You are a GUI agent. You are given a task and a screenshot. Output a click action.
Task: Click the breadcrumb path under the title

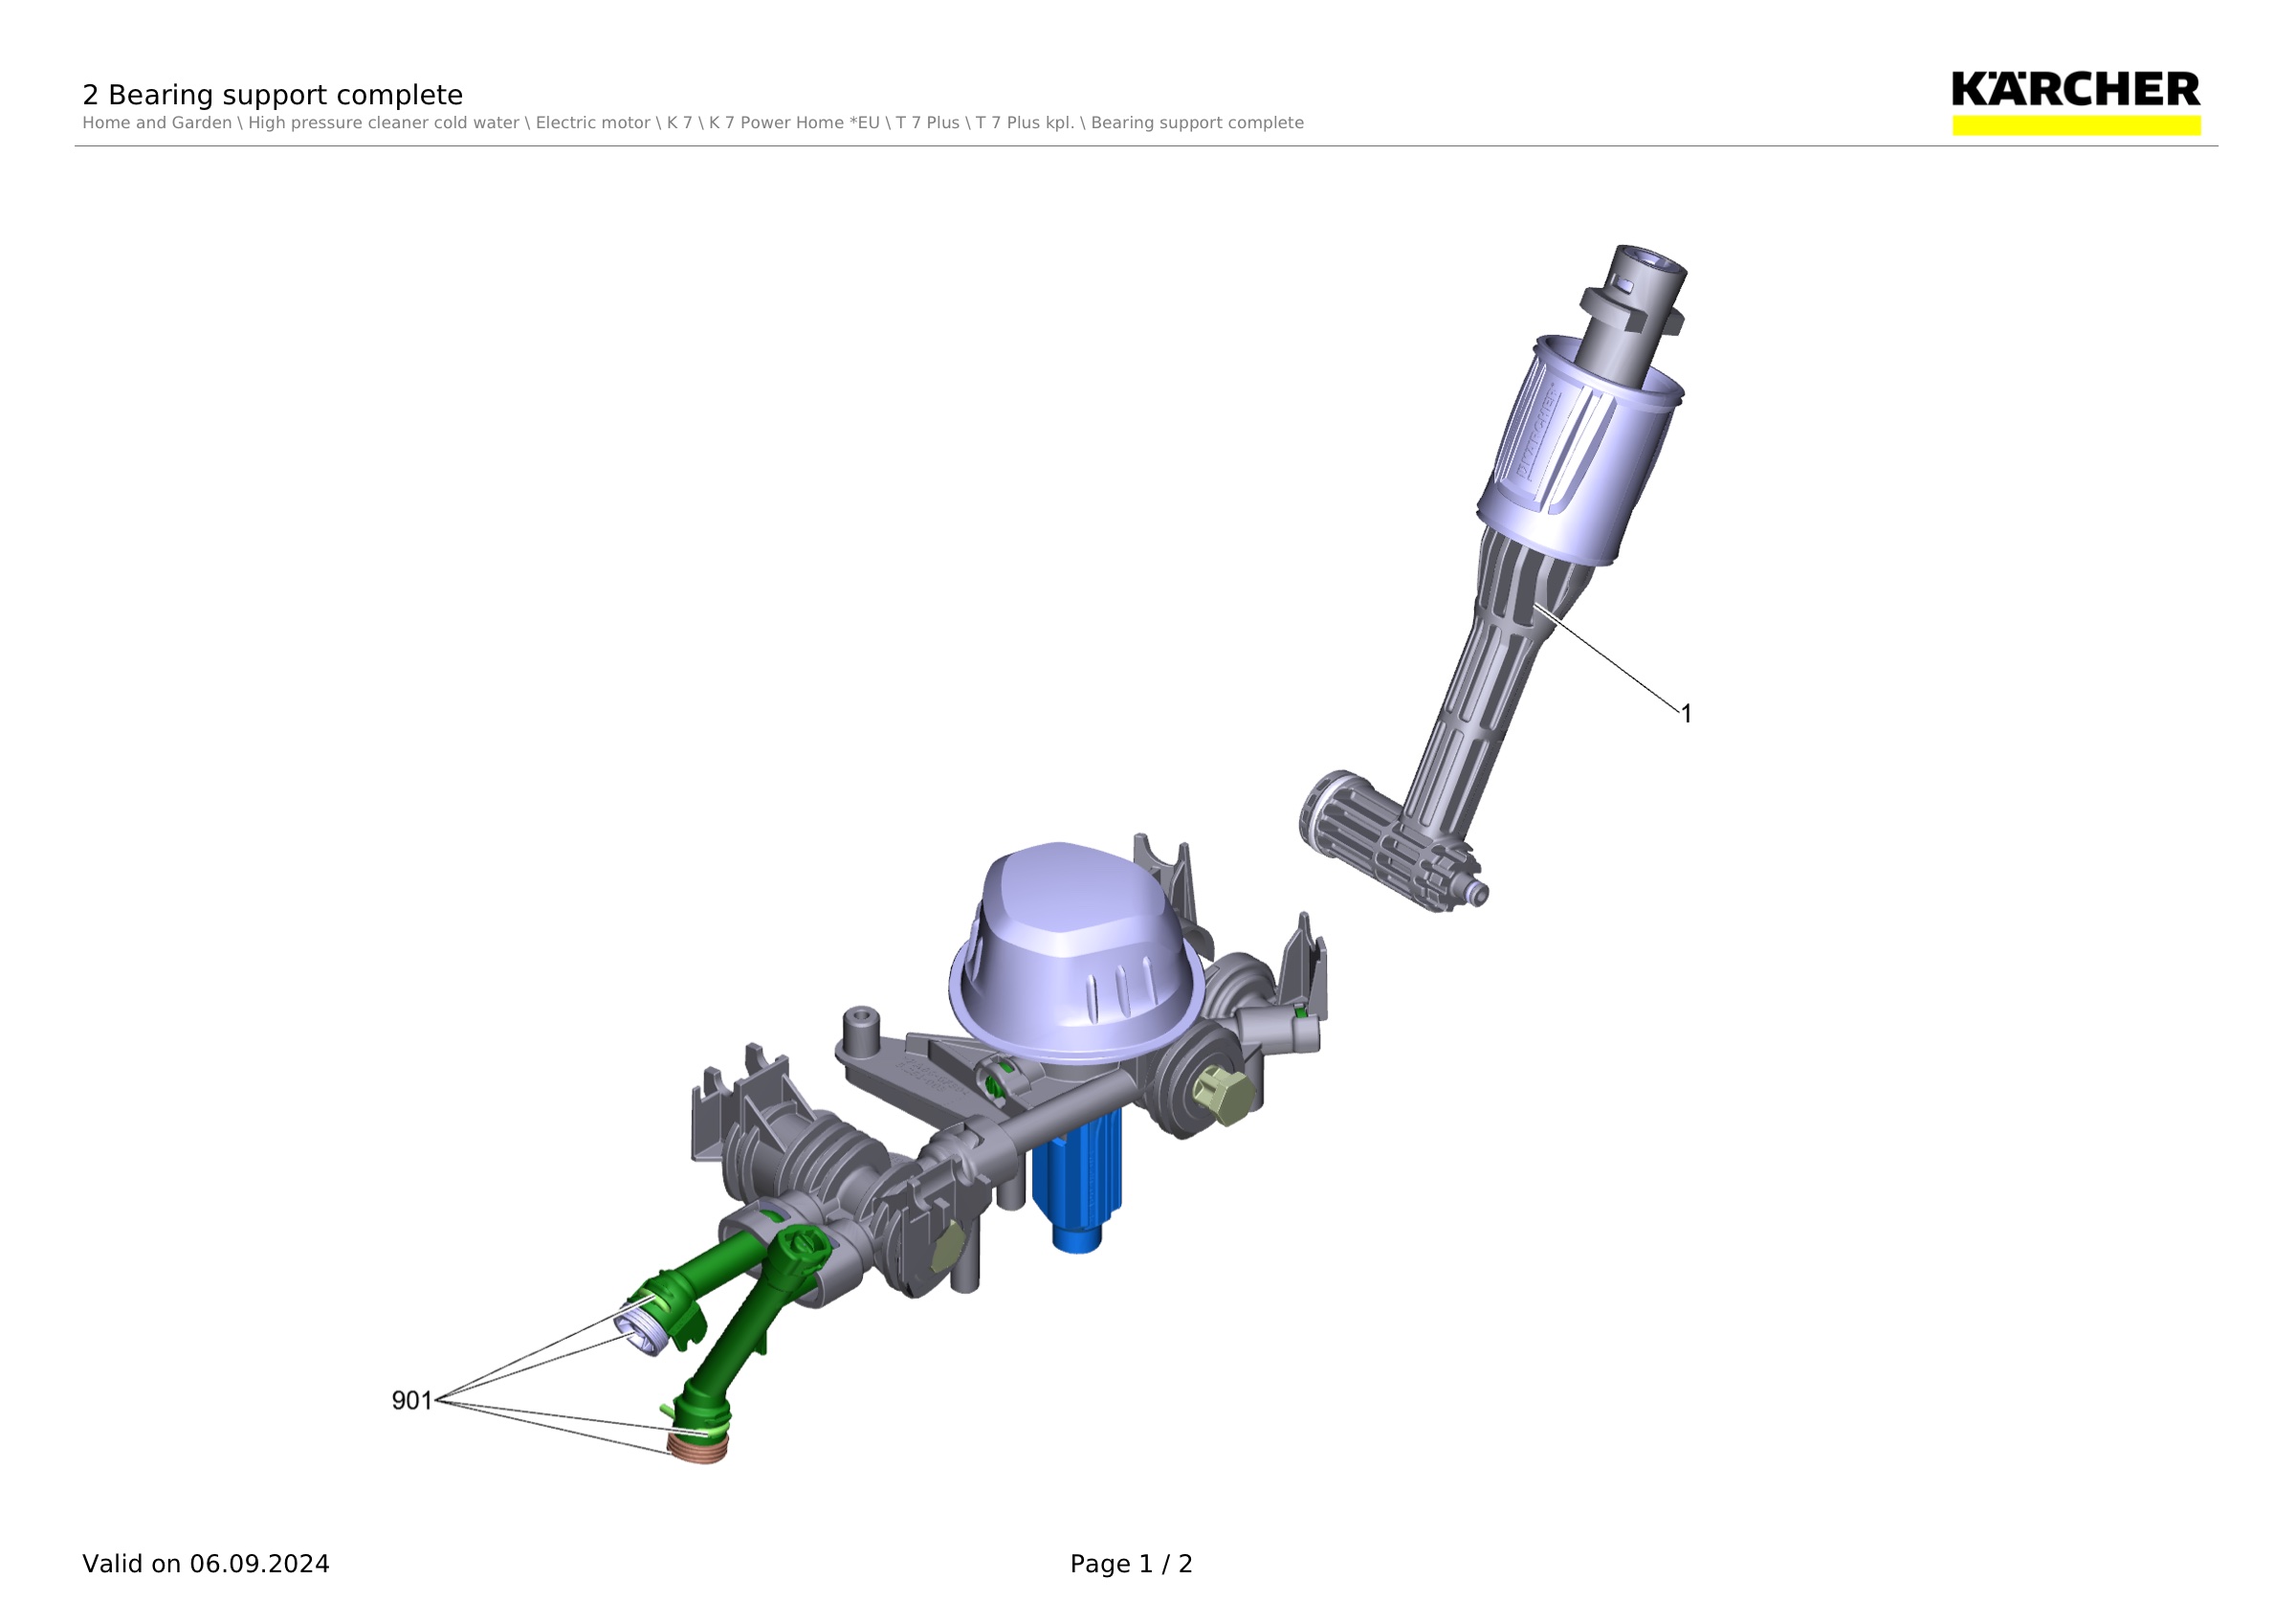tap(693, 123)
